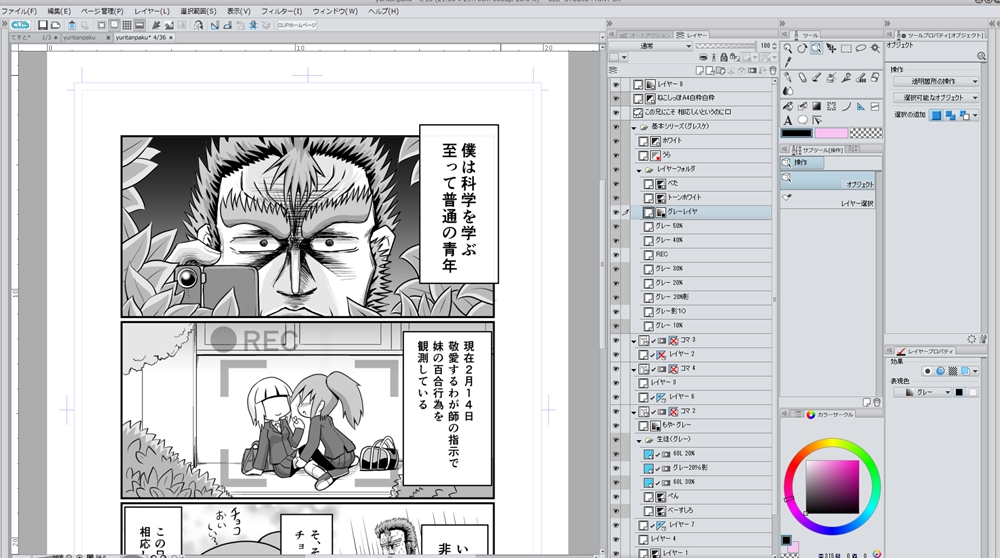Viewport: 1000px width, 558px height.
Task: Click the trash icon to delete layer
Action: tap(773, 70)
